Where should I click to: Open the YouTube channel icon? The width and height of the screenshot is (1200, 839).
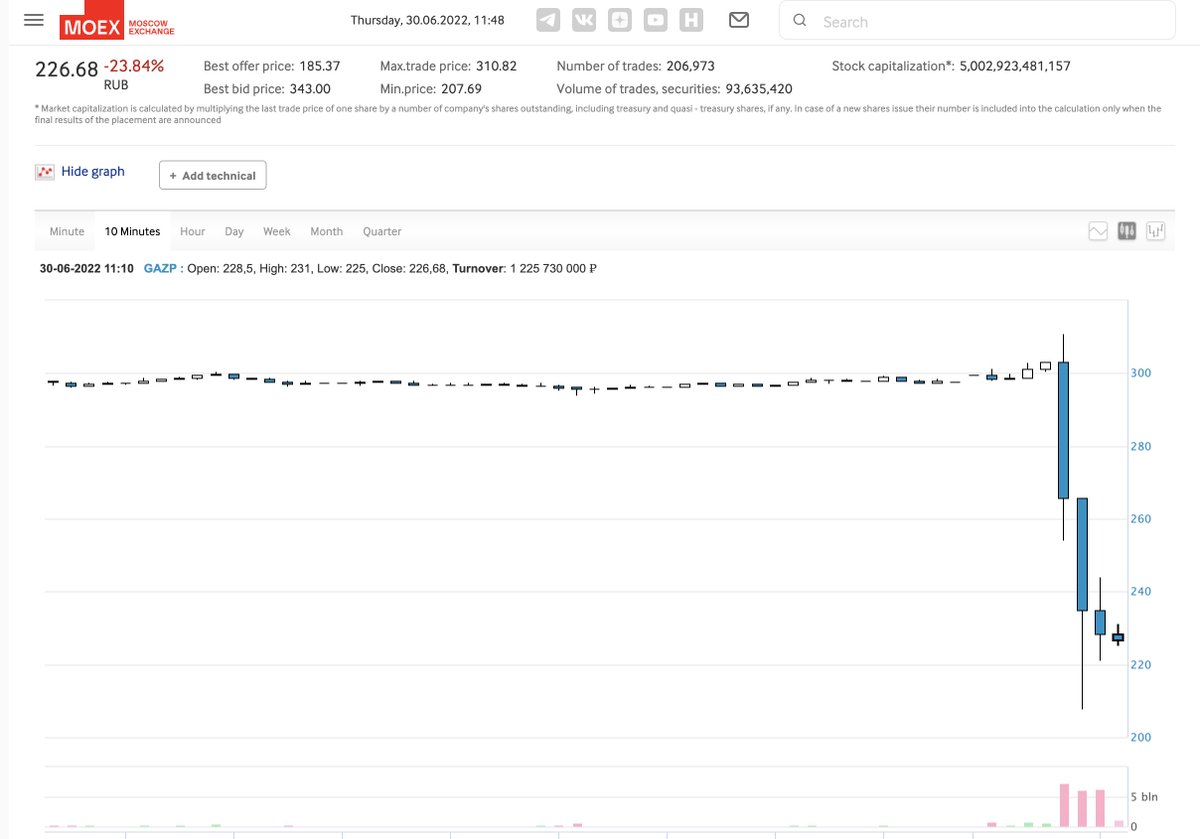[x=655, y=19]
